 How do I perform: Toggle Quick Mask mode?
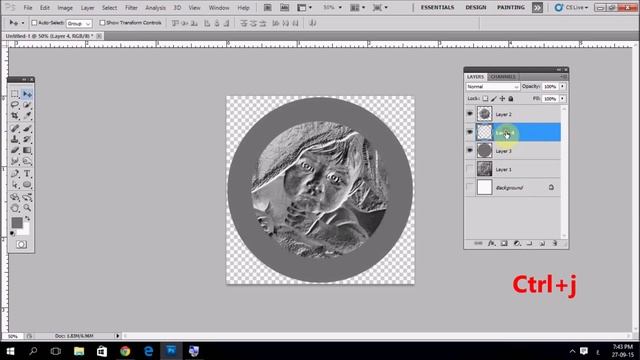click(x=21, y=244)
